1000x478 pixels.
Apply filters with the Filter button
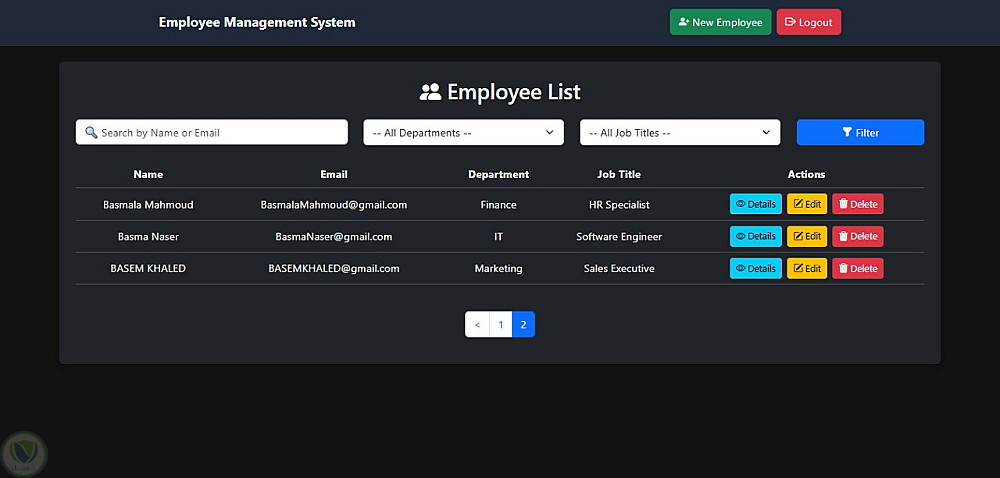[860, 133]
